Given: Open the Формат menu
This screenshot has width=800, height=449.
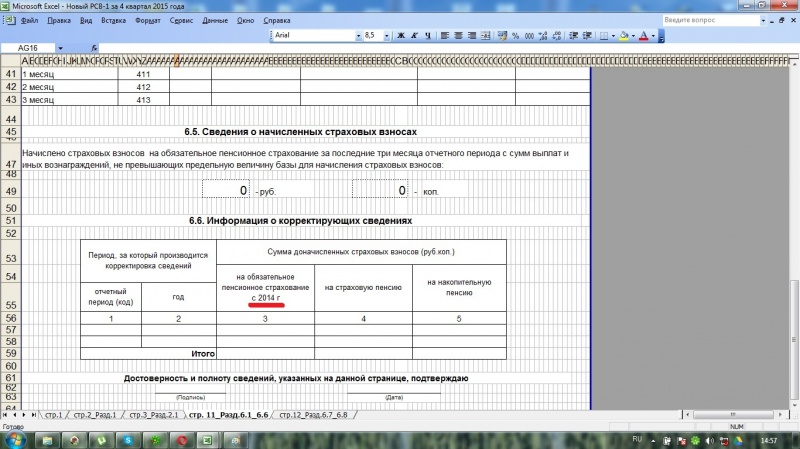Looking at the screenshot, I should point(148,20).
